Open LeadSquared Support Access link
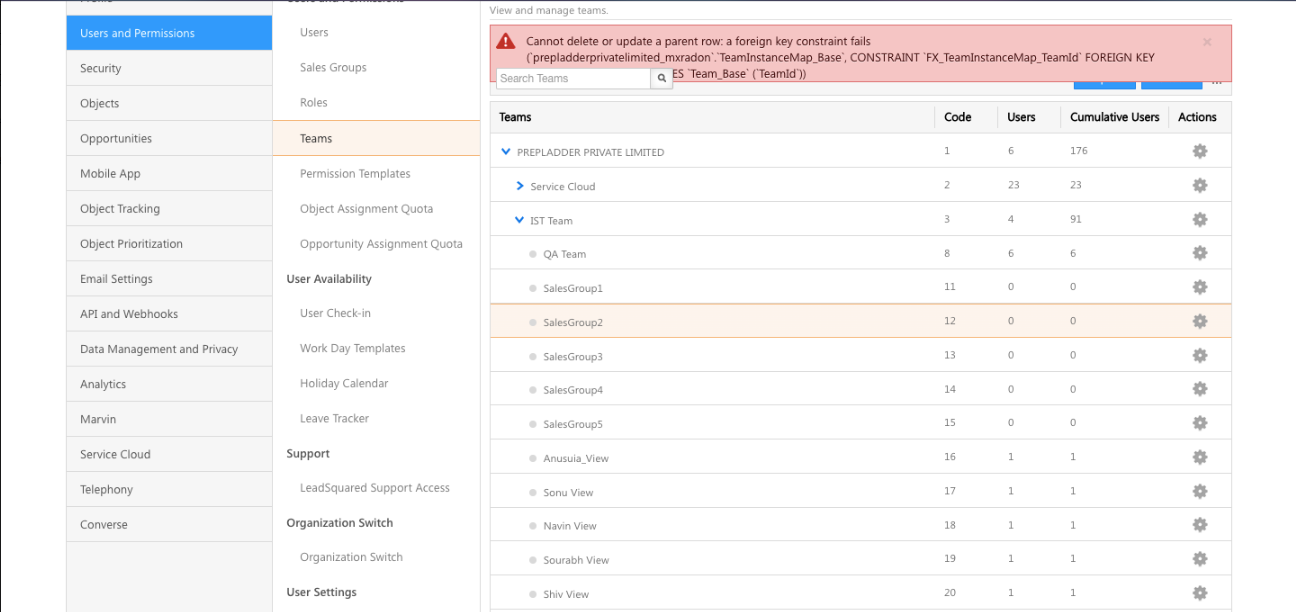The width and height of the screenshot is (1296, 612). (375, 488)
